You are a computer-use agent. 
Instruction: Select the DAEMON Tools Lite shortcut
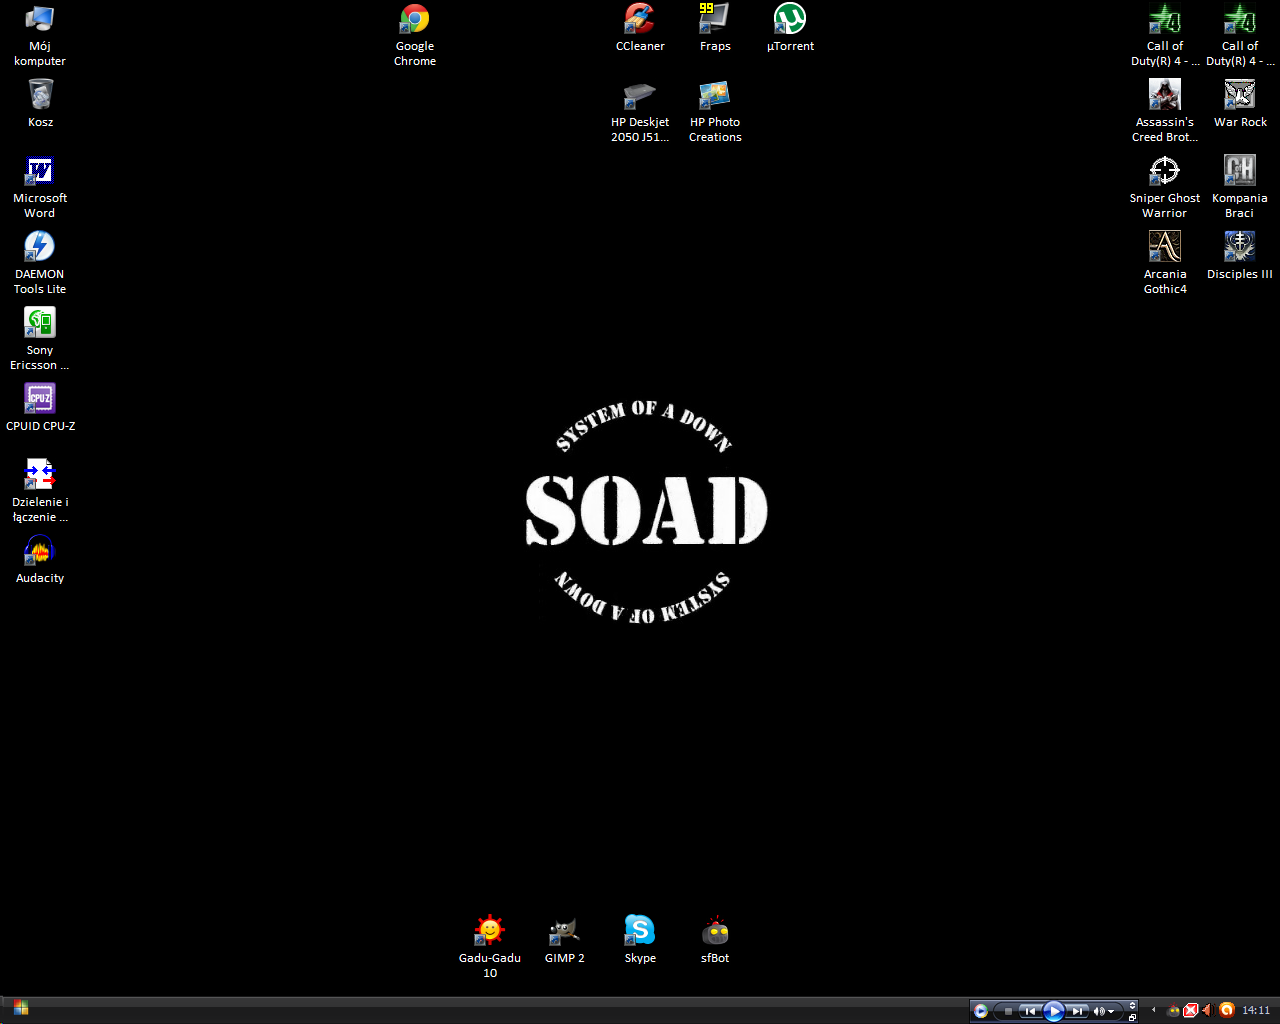[40, 263]
